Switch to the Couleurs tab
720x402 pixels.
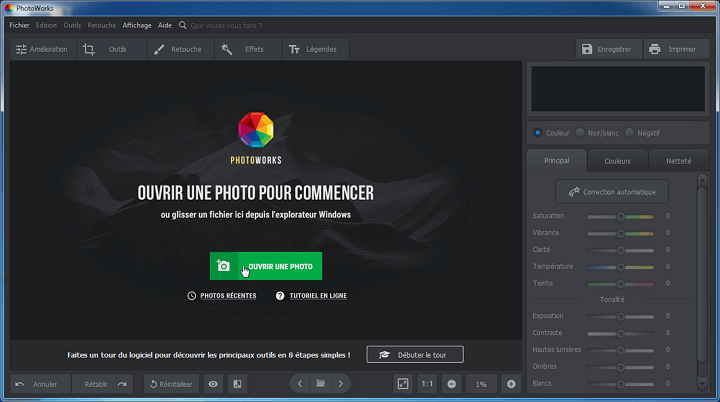click(618, 161)
